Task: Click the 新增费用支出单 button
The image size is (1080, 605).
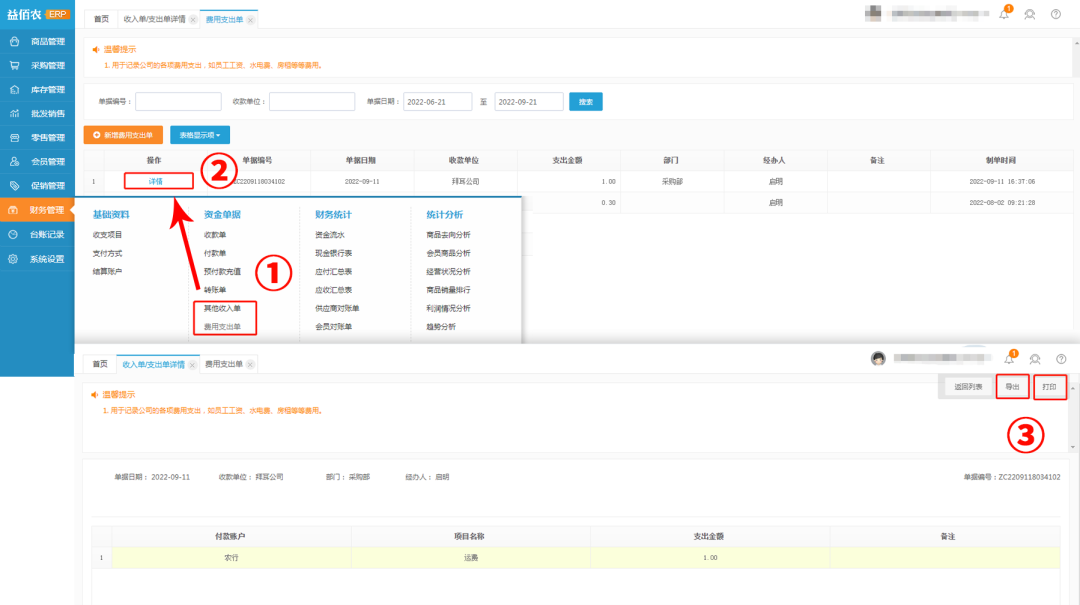Action: (x=123, y=134)
